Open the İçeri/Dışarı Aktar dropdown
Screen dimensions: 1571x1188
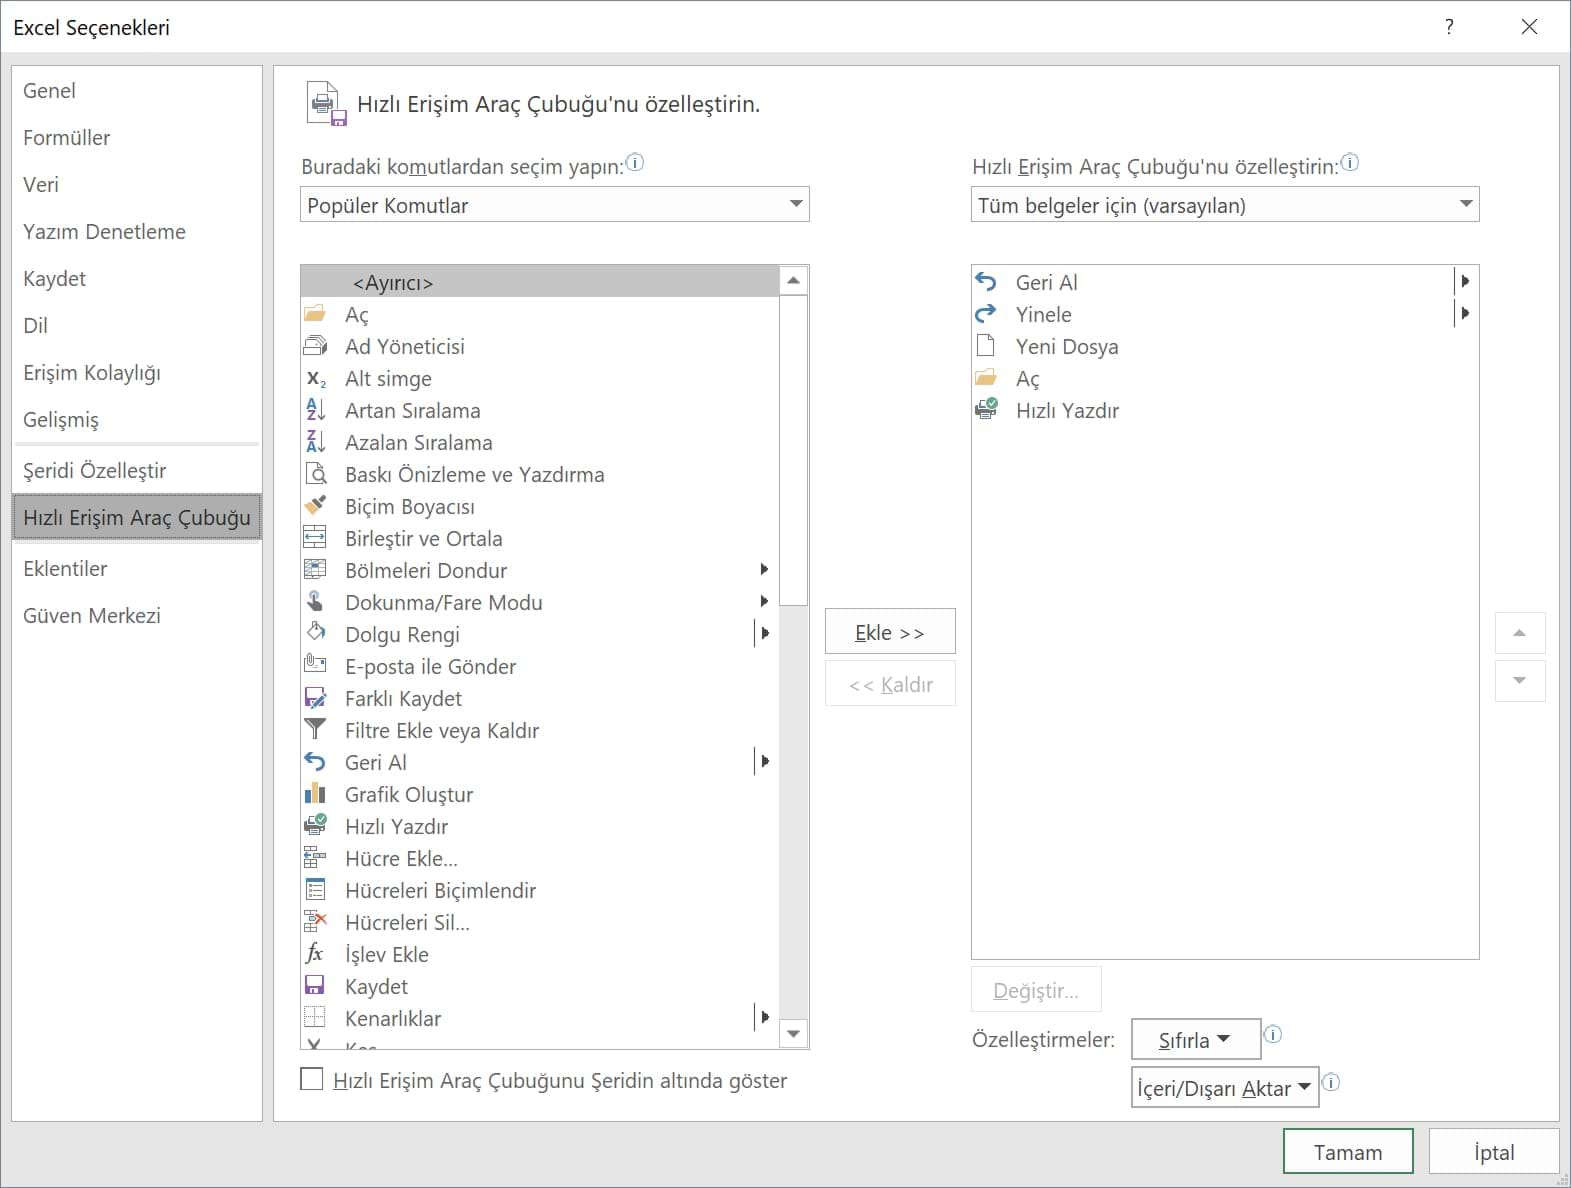1225,1088
